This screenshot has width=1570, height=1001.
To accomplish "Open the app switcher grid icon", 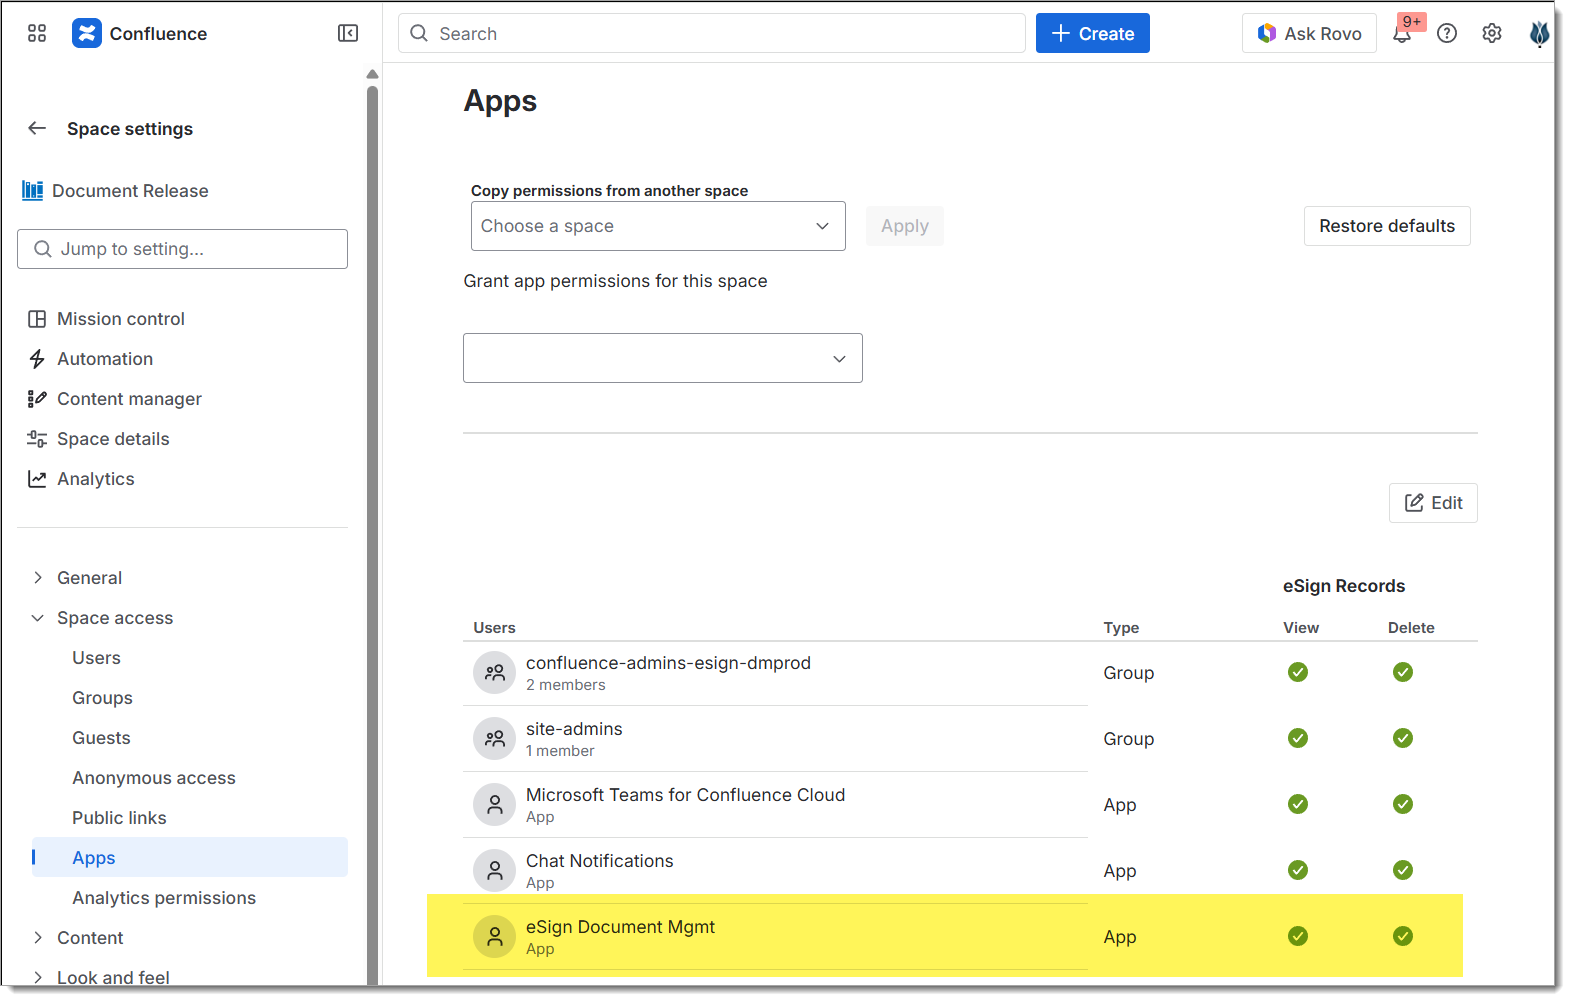I will click(x=37, y=33).
